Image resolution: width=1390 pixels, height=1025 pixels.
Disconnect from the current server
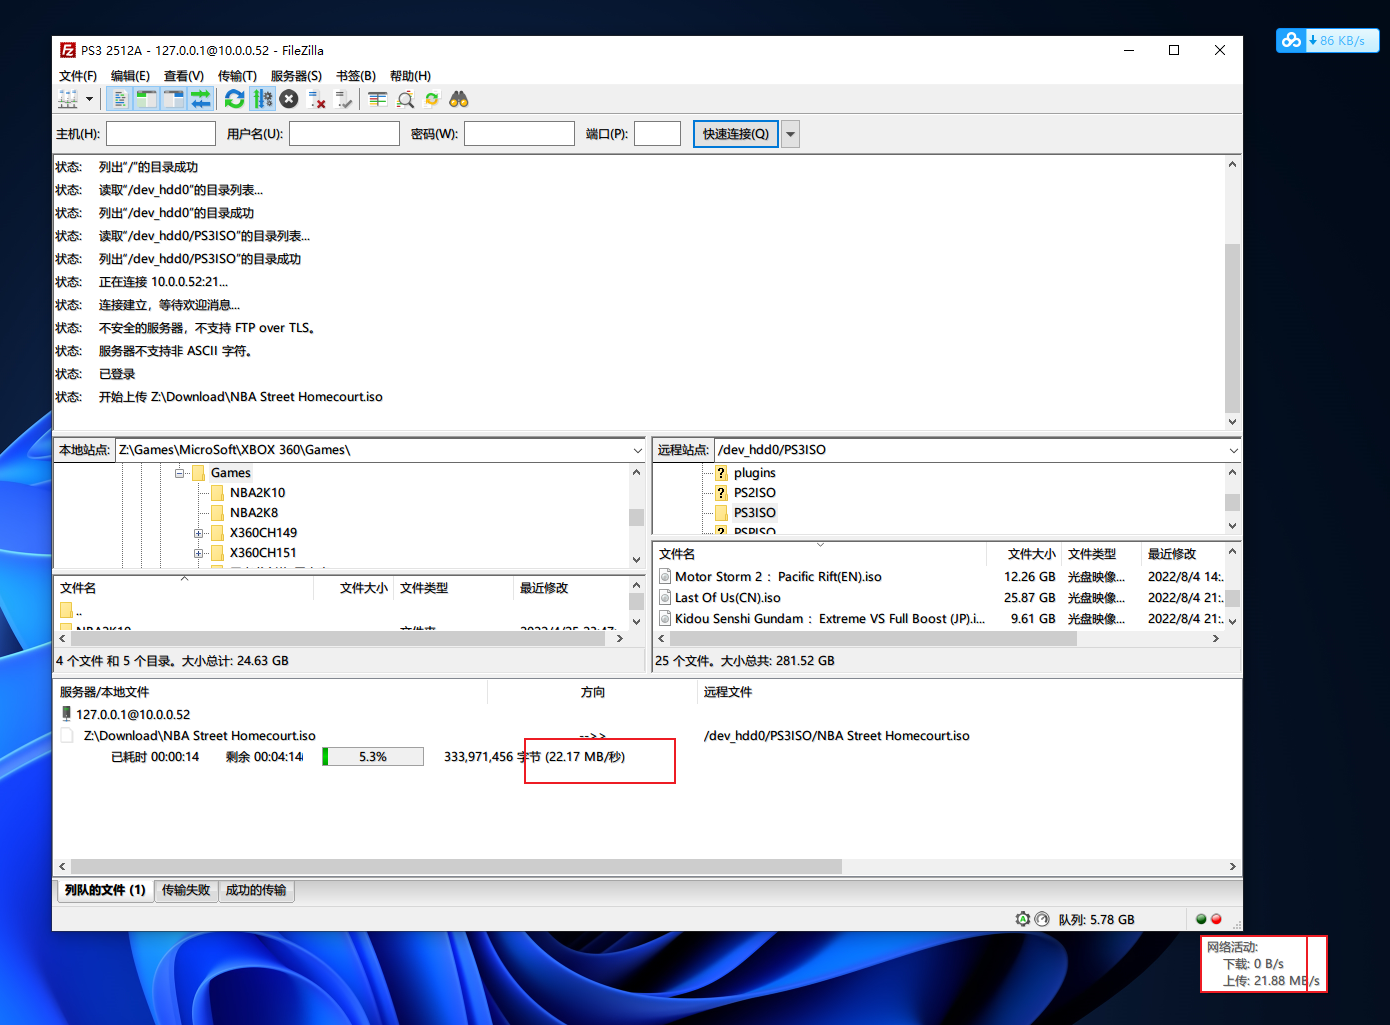point(317,99)
